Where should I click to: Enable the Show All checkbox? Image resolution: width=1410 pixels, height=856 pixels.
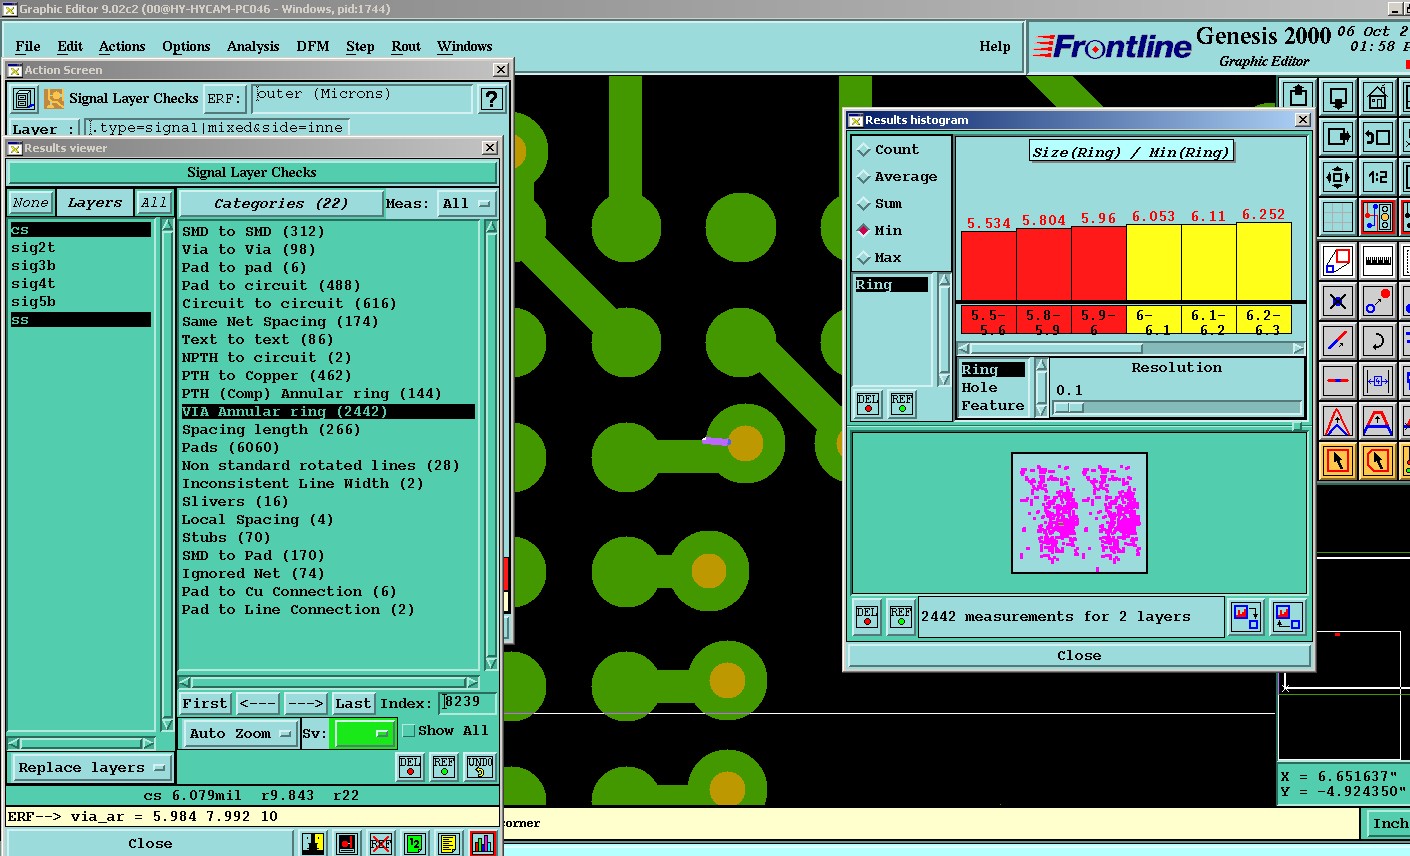coord(409,731)
